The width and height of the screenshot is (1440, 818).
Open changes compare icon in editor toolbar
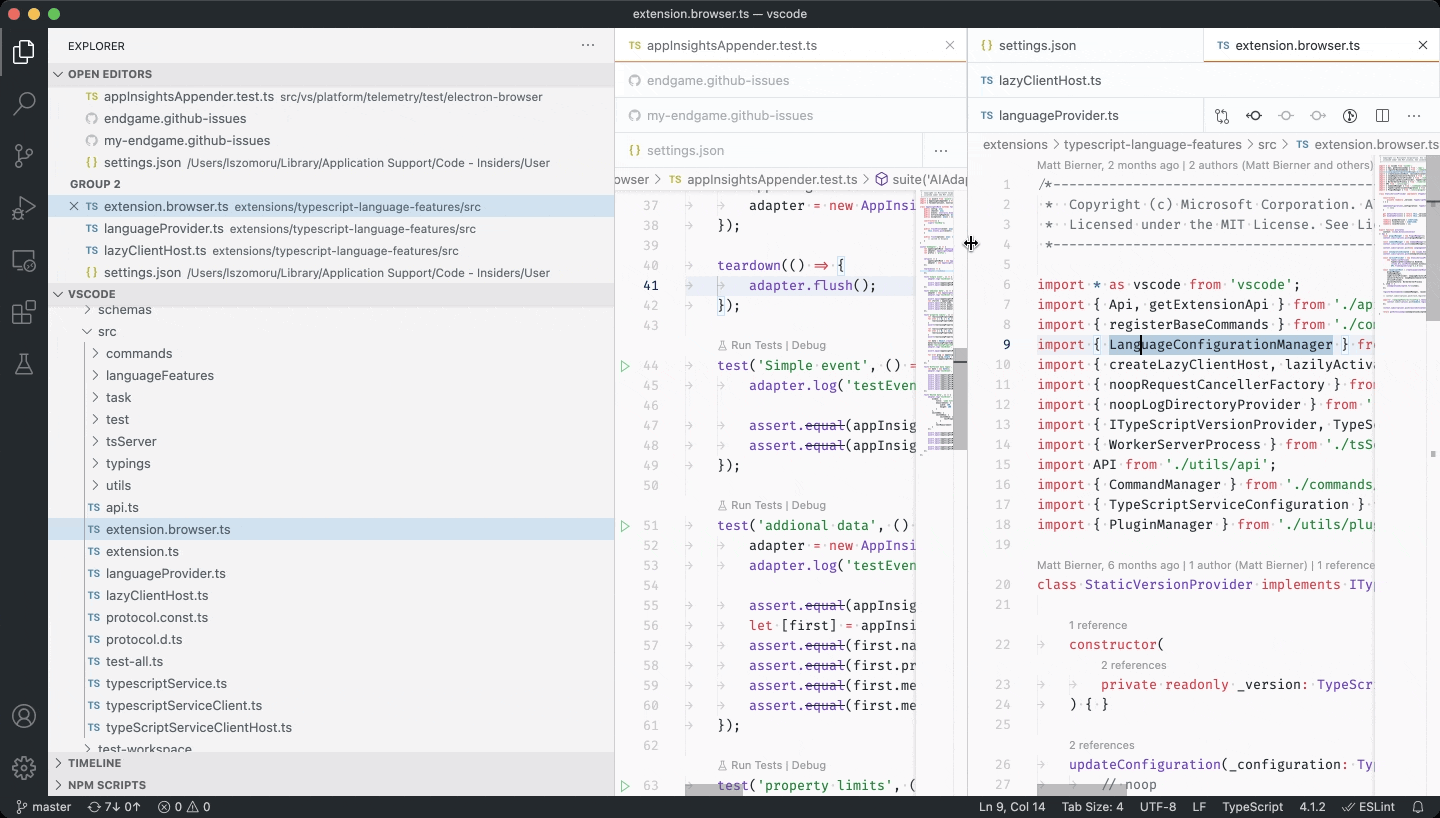1222,116
